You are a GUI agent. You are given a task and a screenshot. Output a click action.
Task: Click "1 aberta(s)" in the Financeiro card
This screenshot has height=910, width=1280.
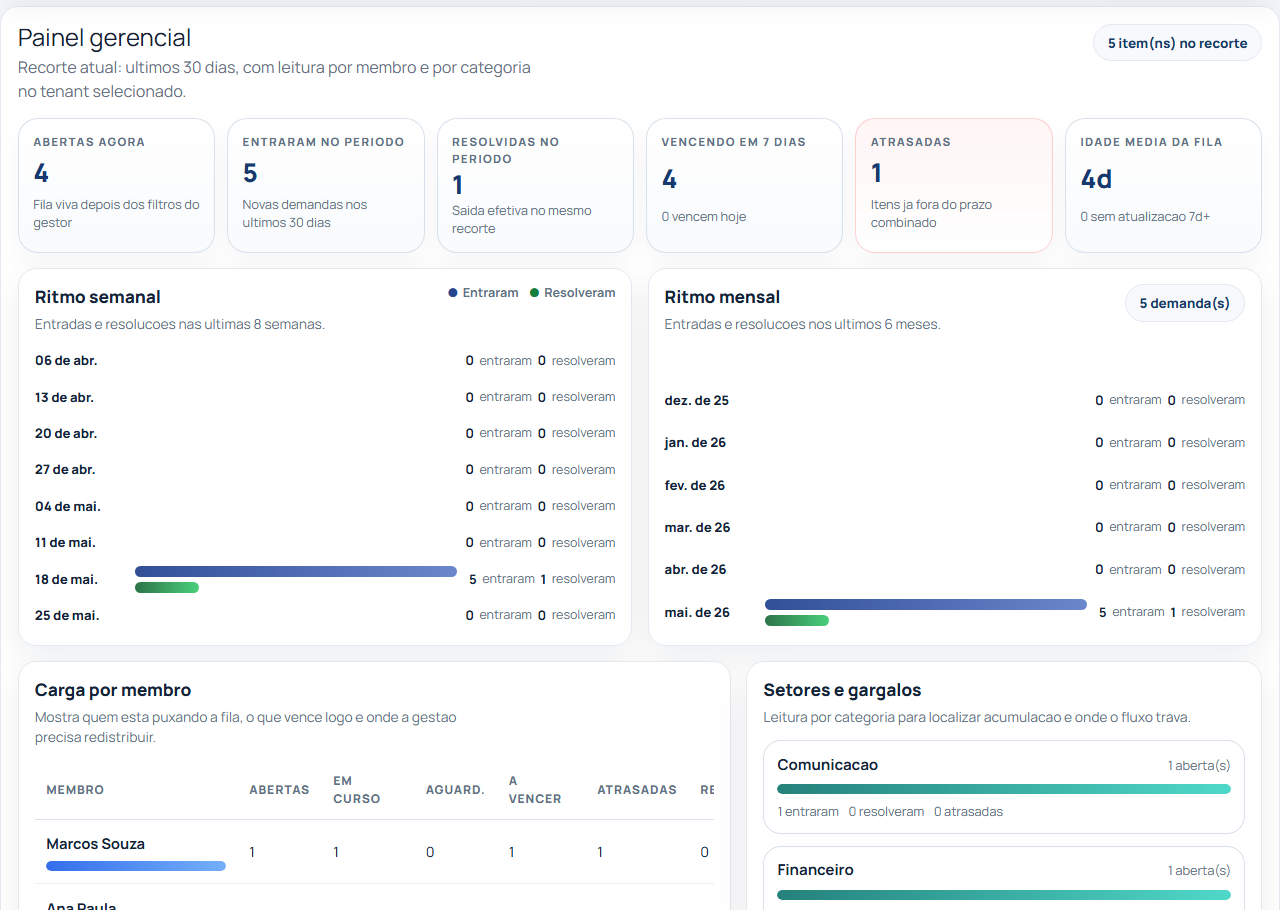(1199, 871)
